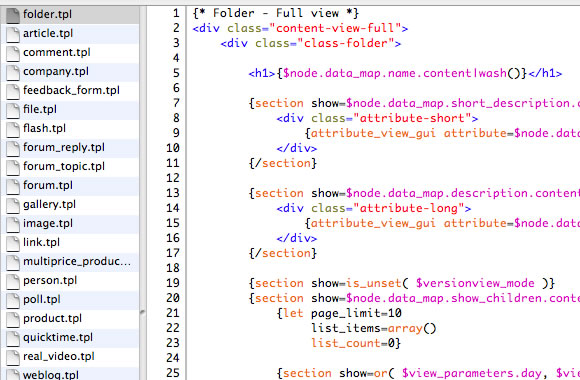Click the product.tpl file icon
580x380 pixels.
pyautogui.click(x=13, y=319)
